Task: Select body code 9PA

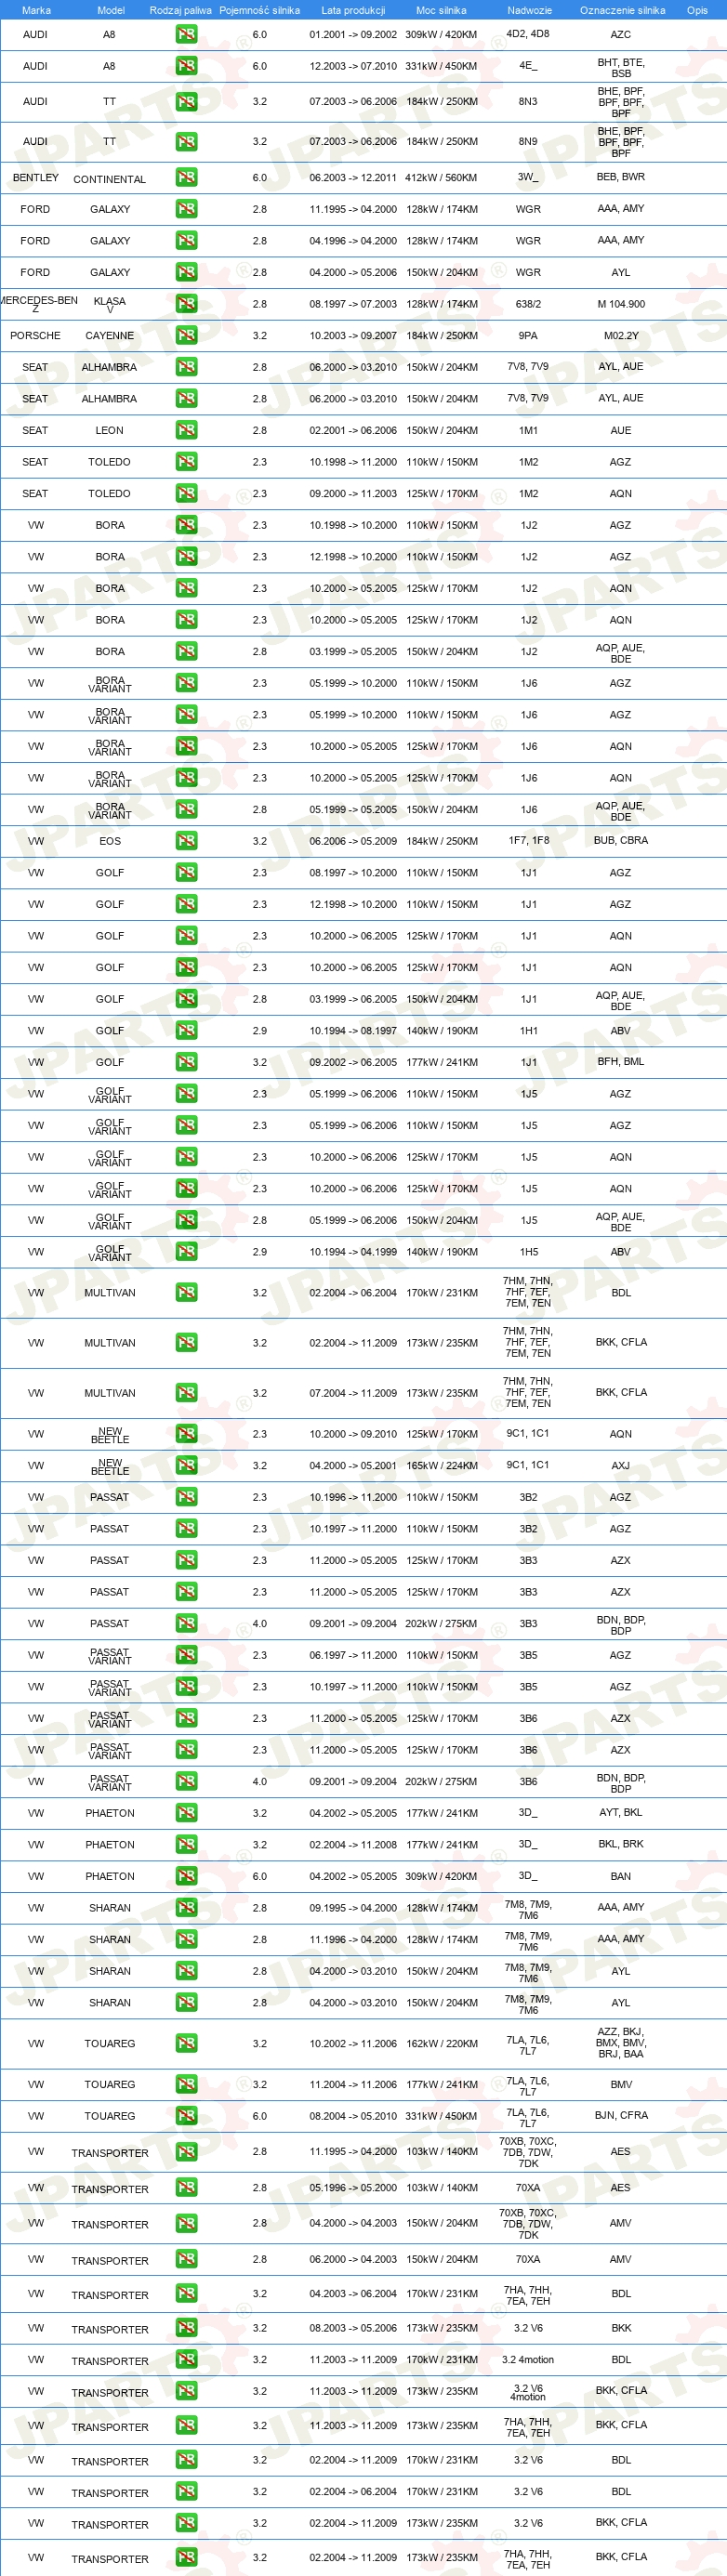Action: pos(528,336)
